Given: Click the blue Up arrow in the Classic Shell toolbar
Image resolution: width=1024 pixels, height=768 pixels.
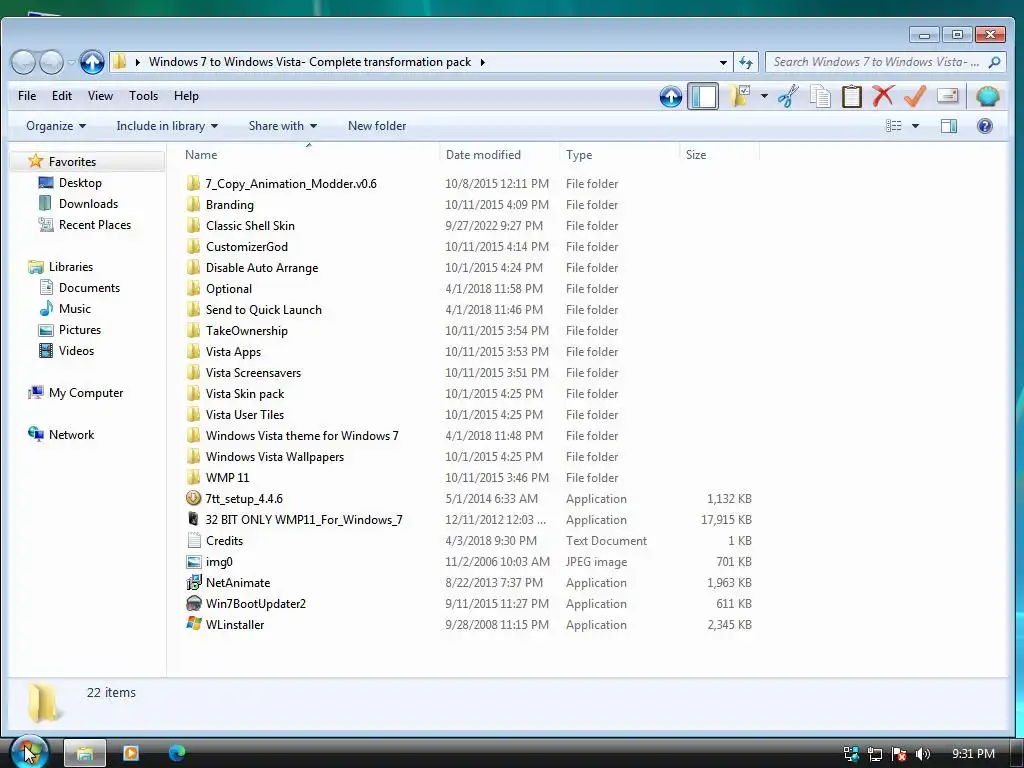Looking at the screenshot, I should [671, 97].
